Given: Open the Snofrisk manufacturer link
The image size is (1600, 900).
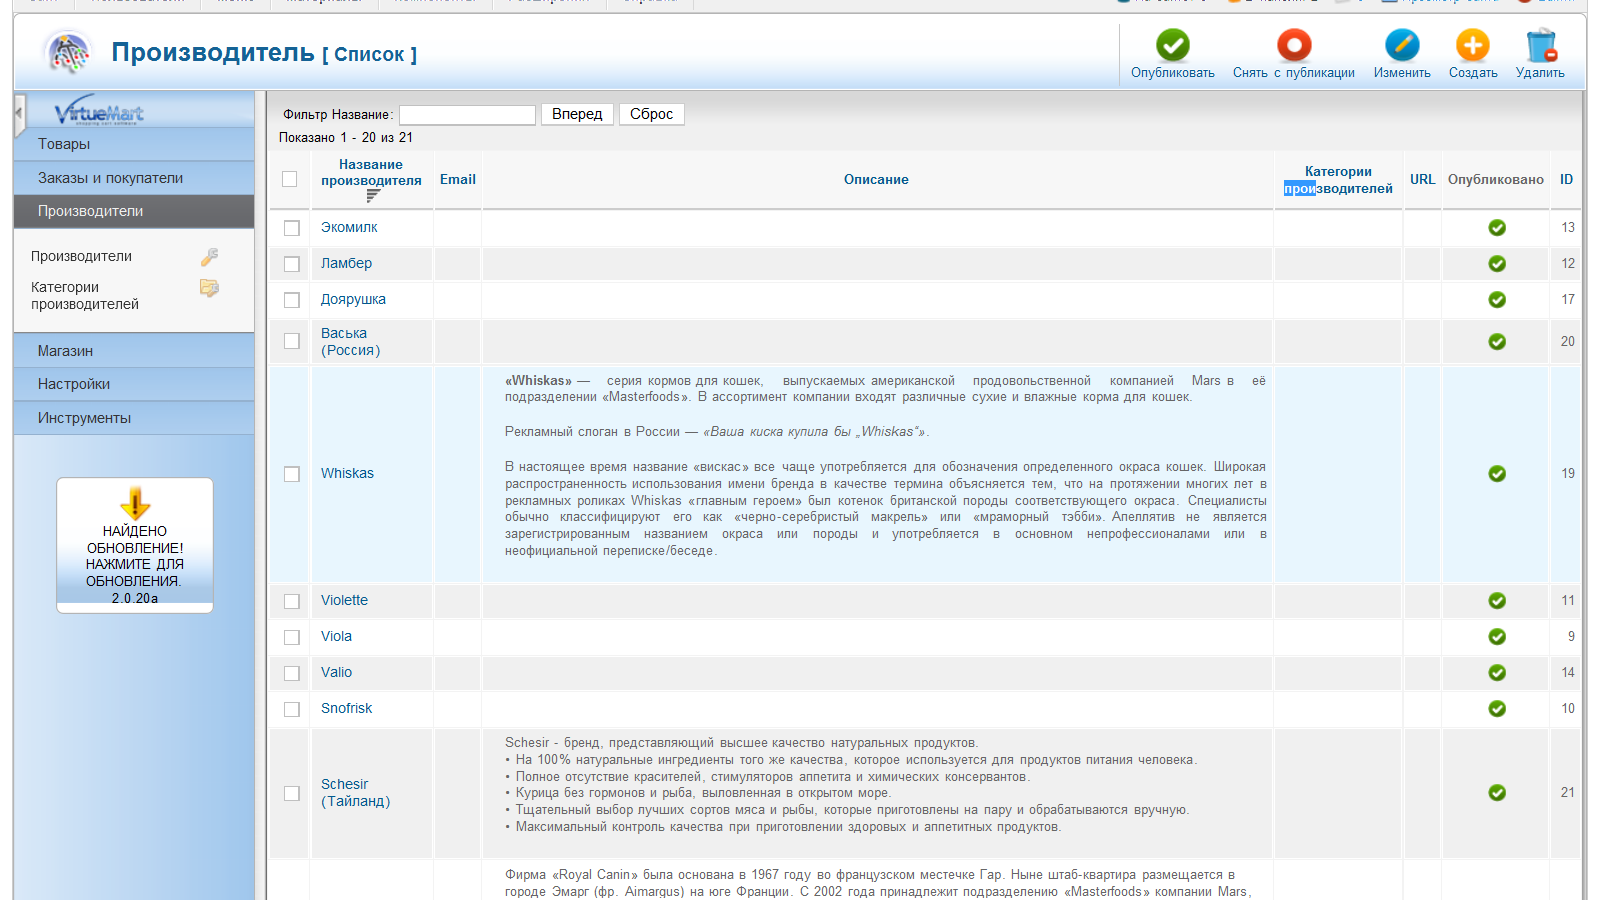Looking at the screenshot, I should (x=346, y=708).
